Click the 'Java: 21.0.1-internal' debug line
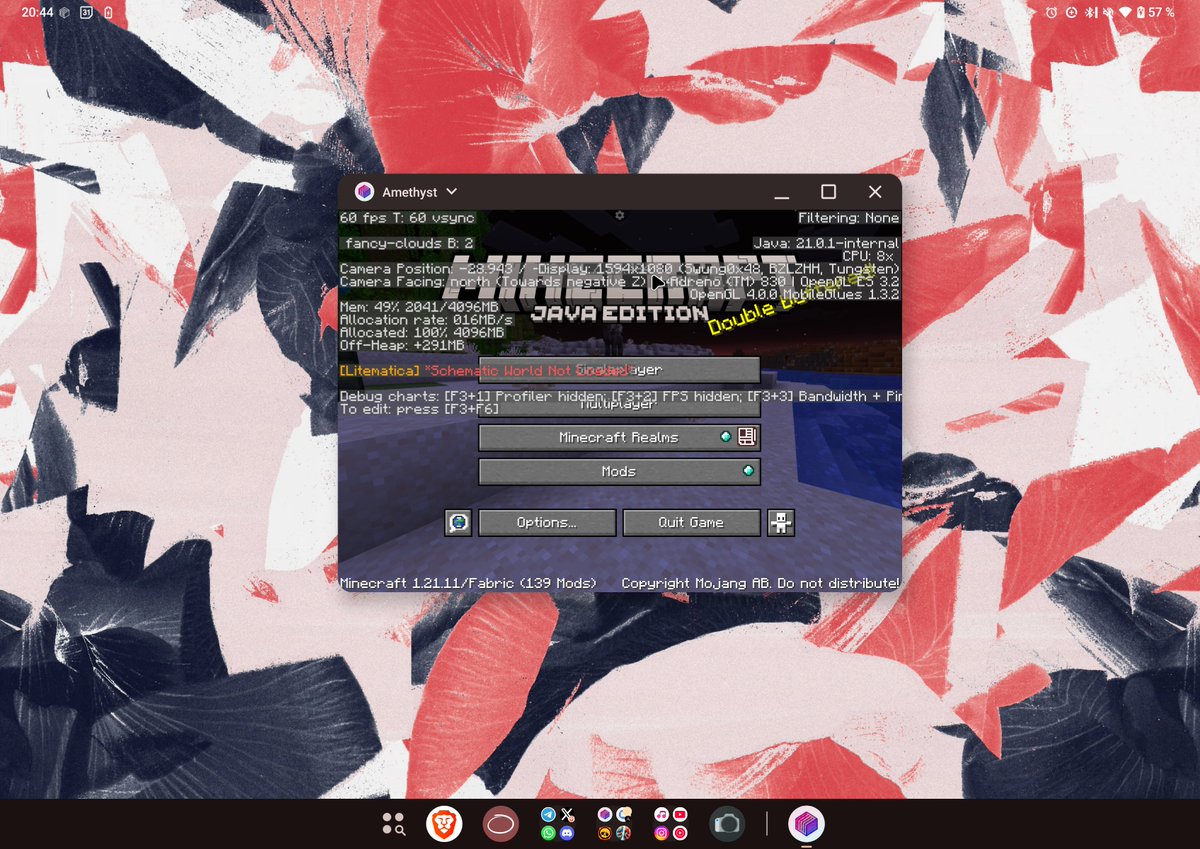 pyautogui.click(x=826, y=243)
